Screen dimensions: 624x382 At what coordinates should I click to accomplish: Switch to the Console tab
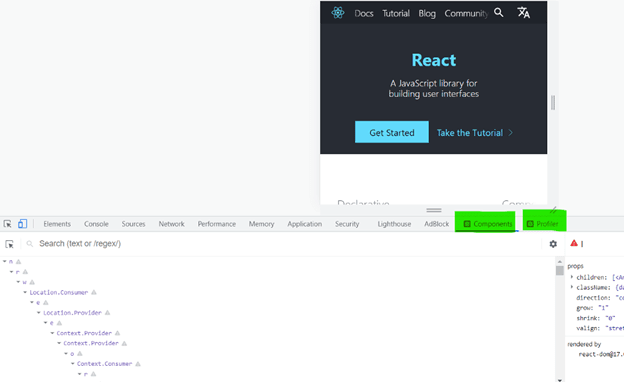coord(96,224)
